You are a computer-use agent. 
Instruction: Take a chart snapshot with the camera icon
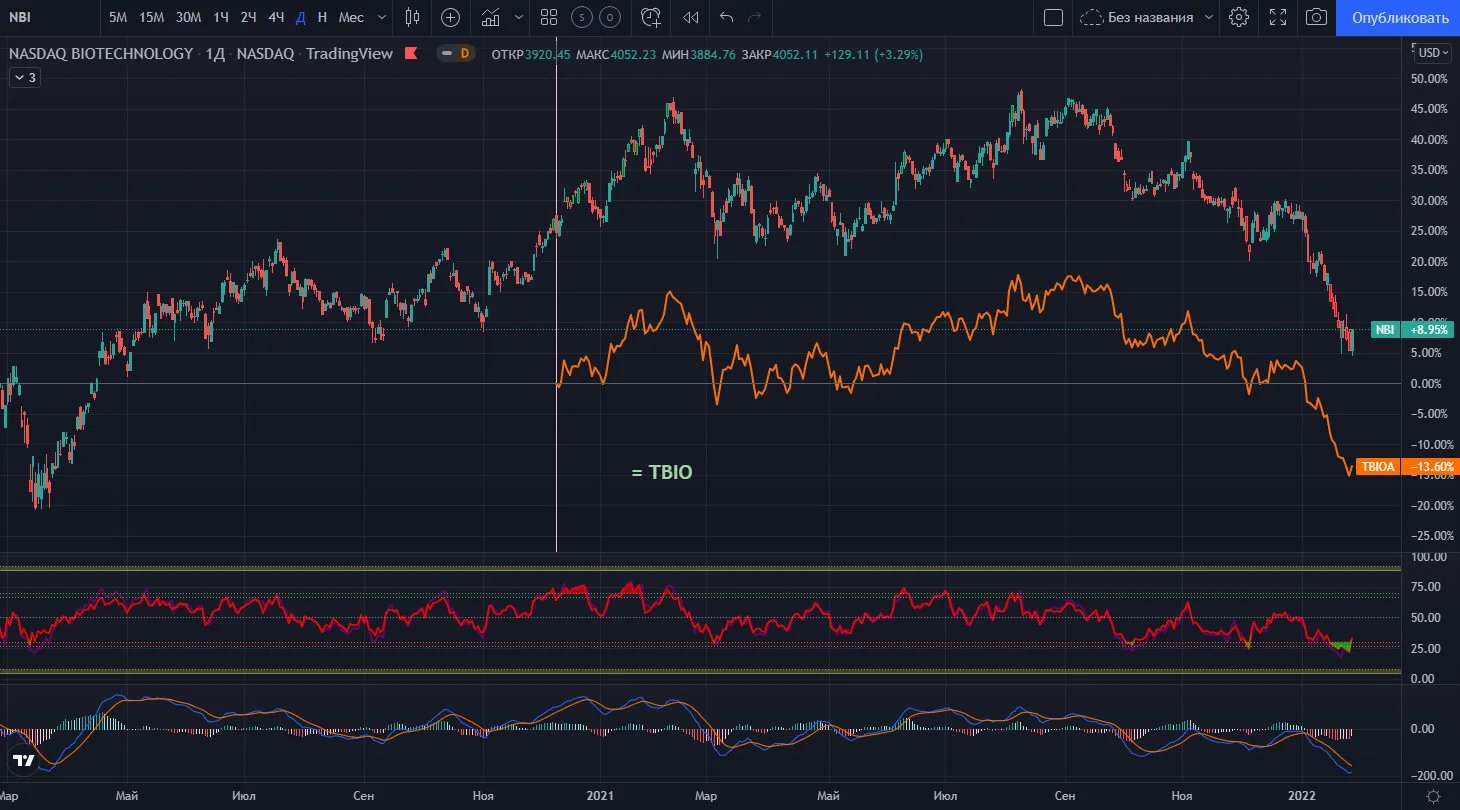point(1317,17)
